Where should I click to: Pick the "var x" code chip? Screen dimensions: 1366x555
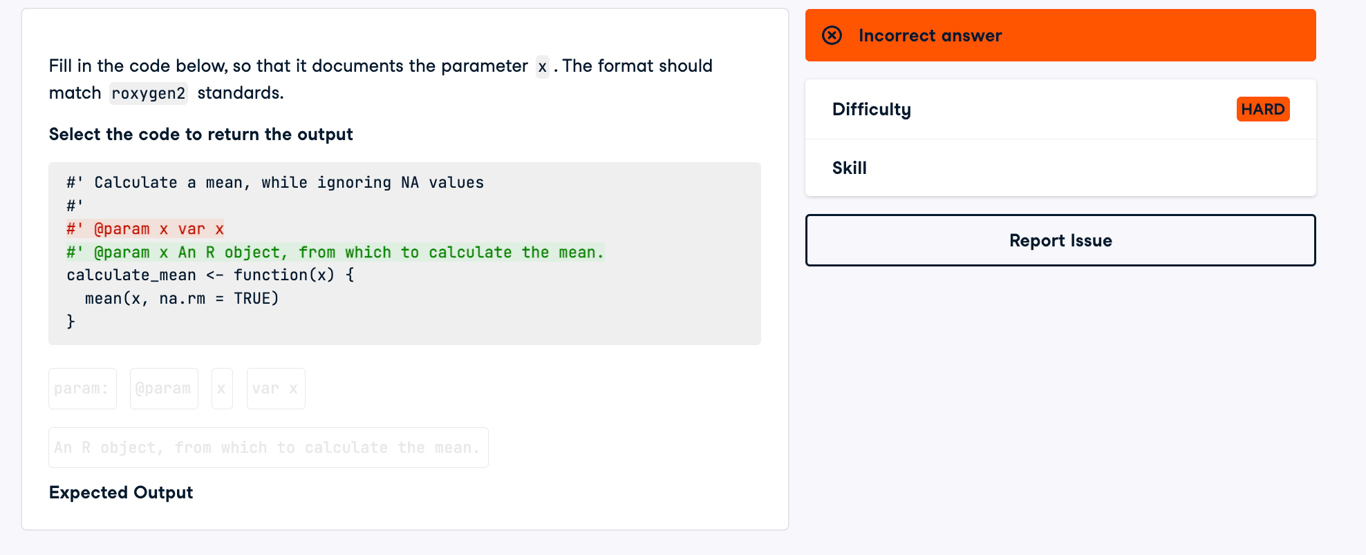[276, 389]
